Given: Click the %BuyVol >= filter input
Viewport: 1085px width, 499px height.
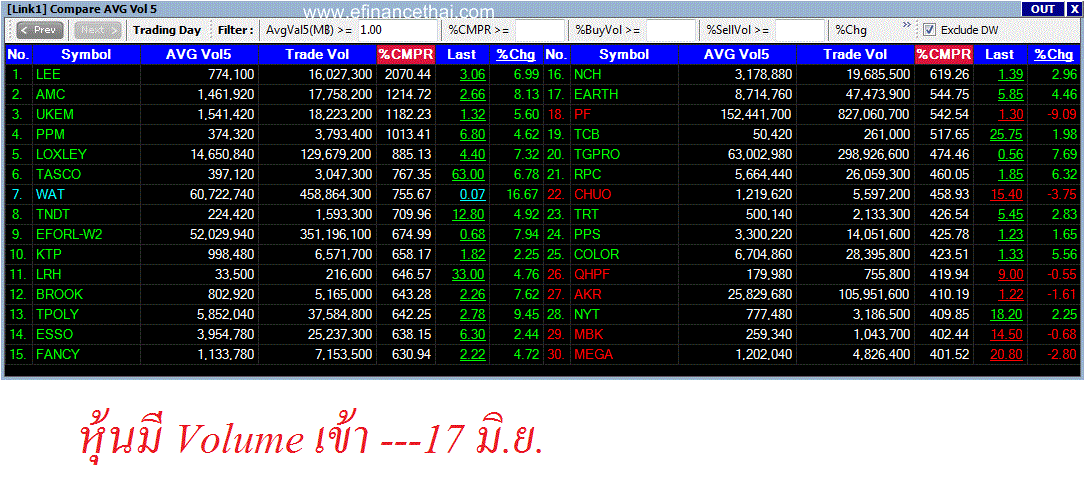Looking at the screenshot, I should click(671, 30).
